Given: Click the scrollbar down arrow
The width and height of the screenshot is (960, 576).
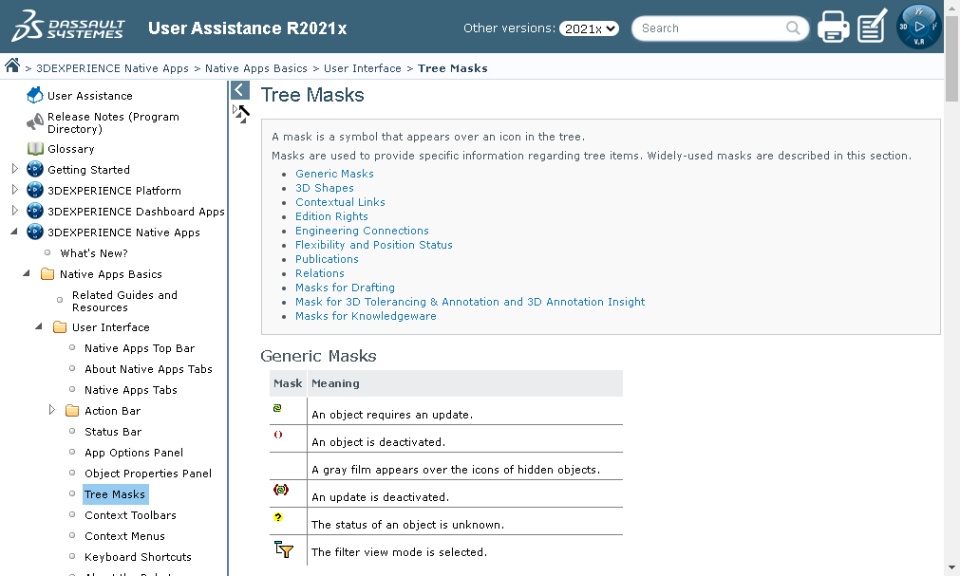Looking at the screenshot, I should coord(951,569).
